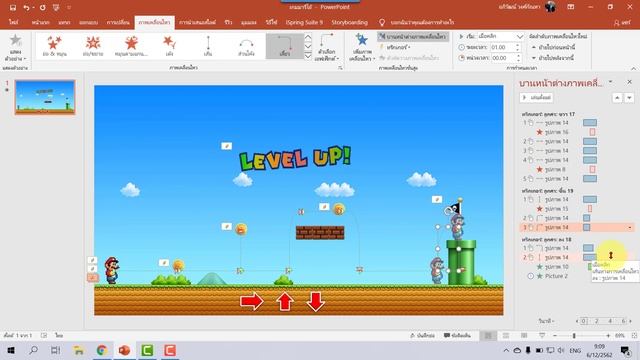The width and height of the screenshot is (640, 360).
Task: Save the presentation with the floppy disk icon
Action: pyautogui.click(x=13, y=7)
